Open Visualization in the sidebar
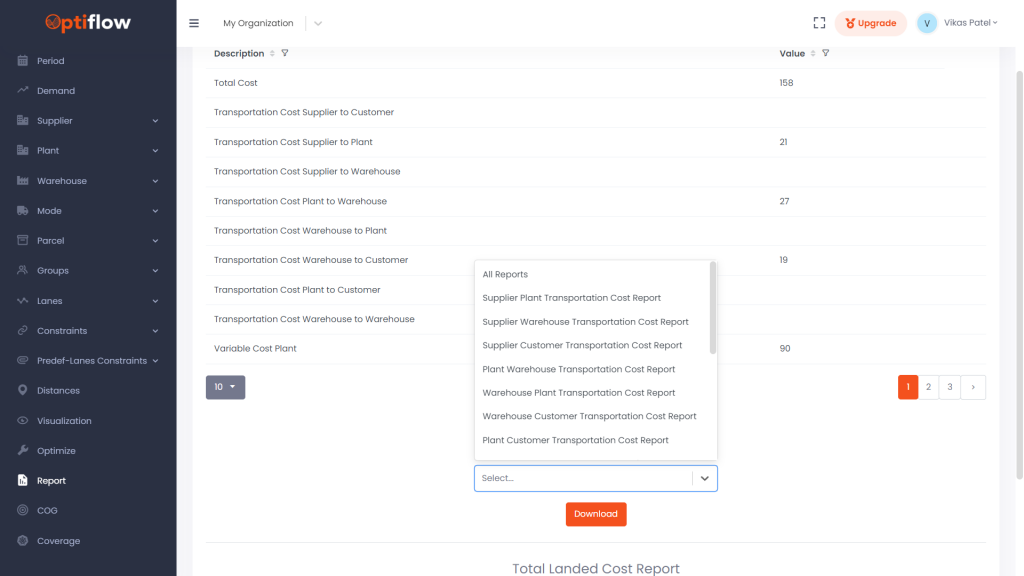The image size is (1024, 576). pos(64,421)
